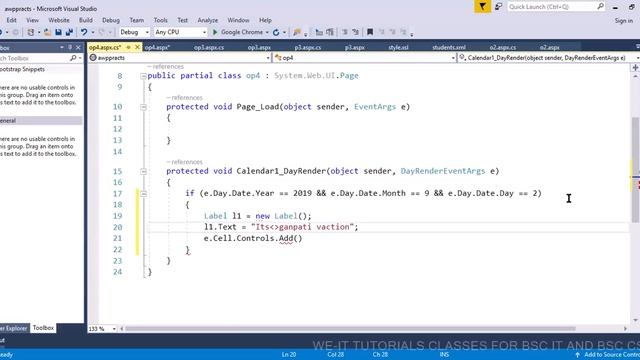Close the Toolbox panel
Image resolution: width=640 pixels, height=360 pixels.
click(x=78, y=47)
